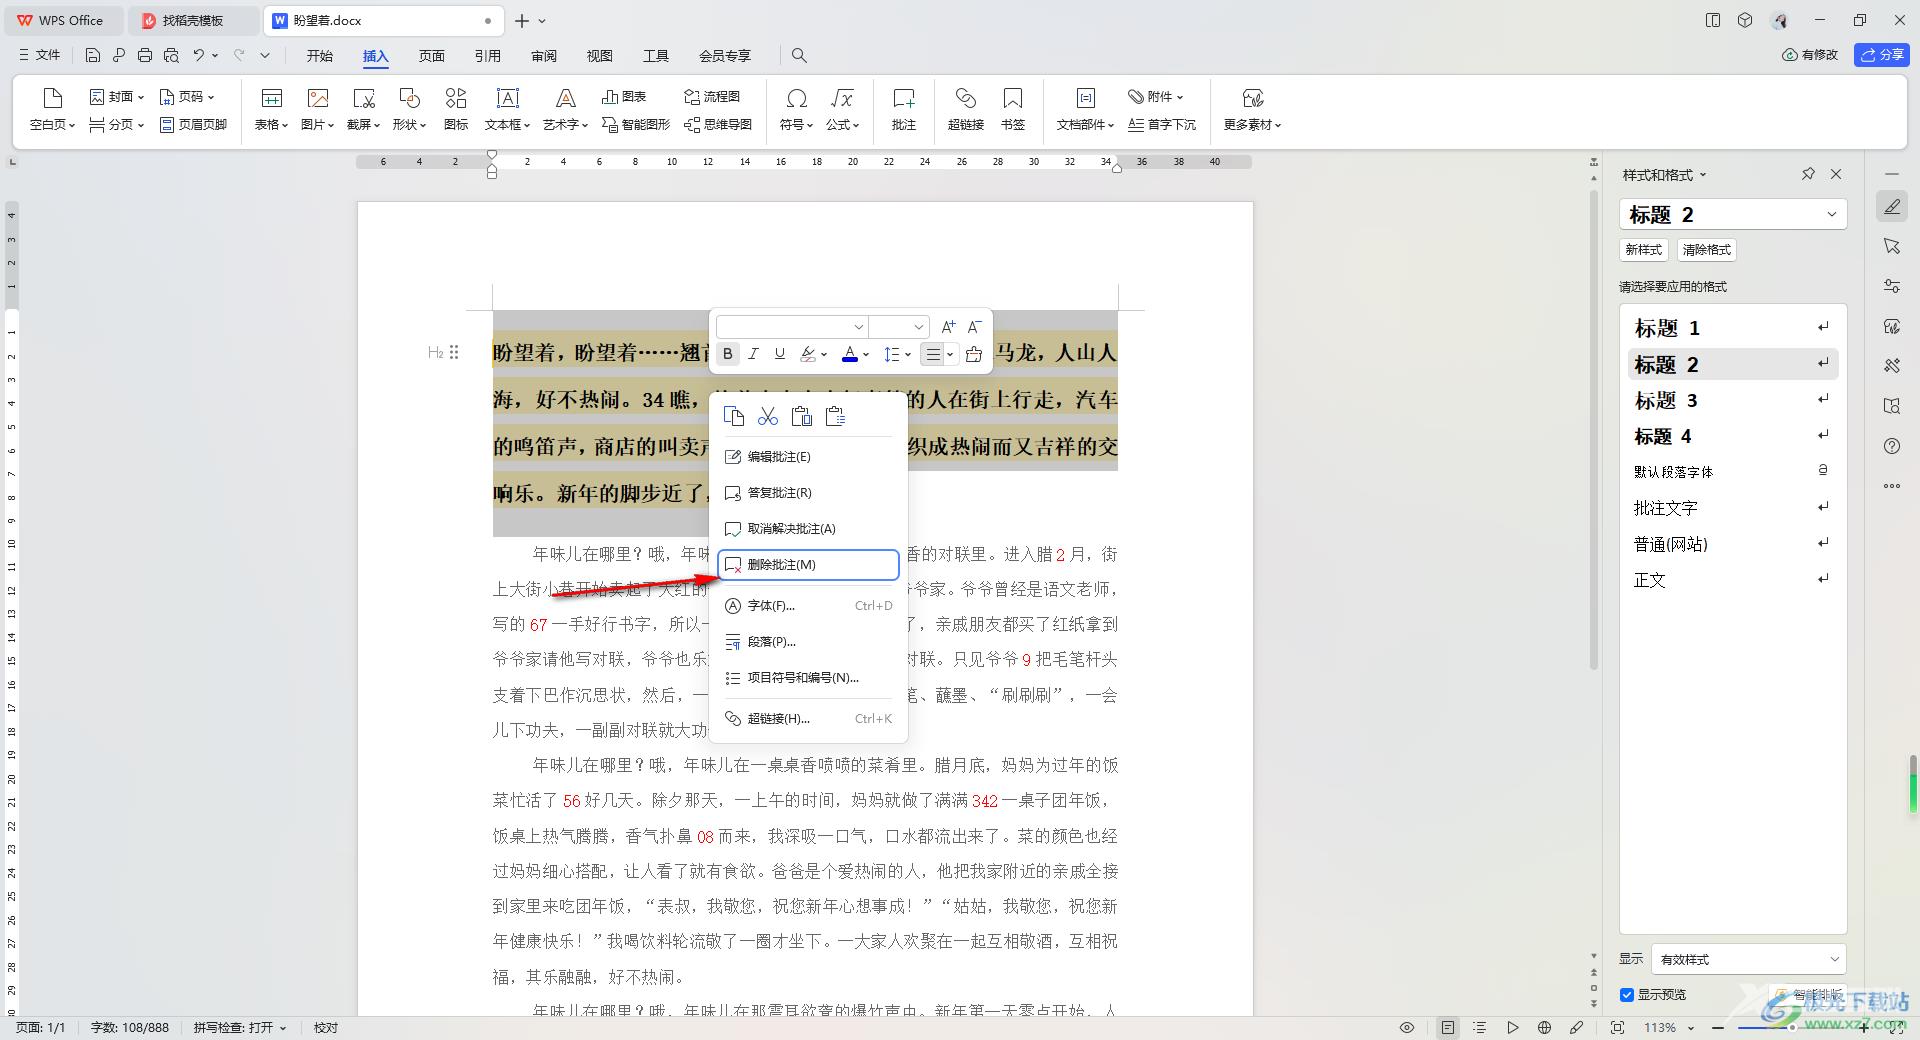Insert a mind map (思维导图)
1920x1040 pixels.
(718, 125)
